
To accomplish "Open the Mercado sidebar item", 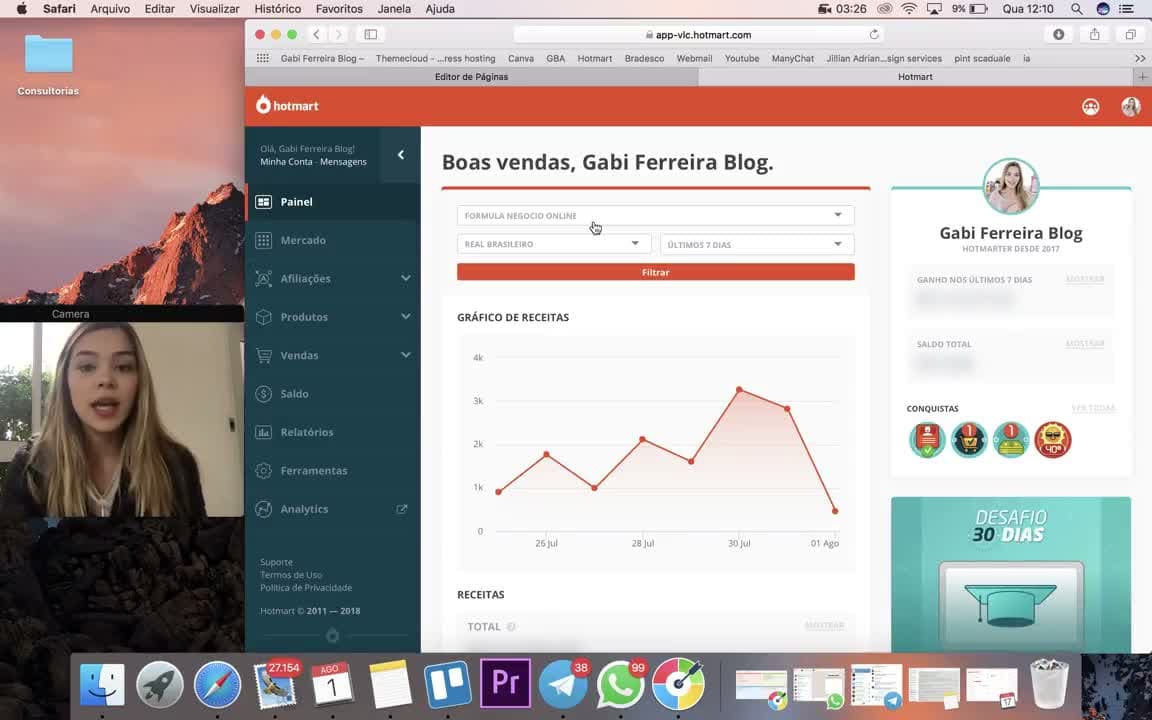I will click(x=303, y=240).
